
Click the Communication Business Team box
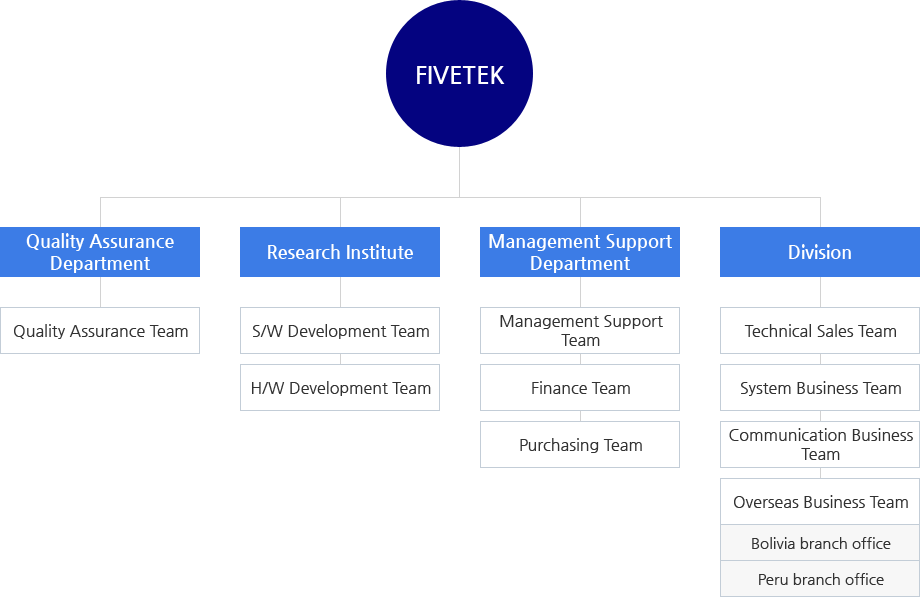click(820, 444)
